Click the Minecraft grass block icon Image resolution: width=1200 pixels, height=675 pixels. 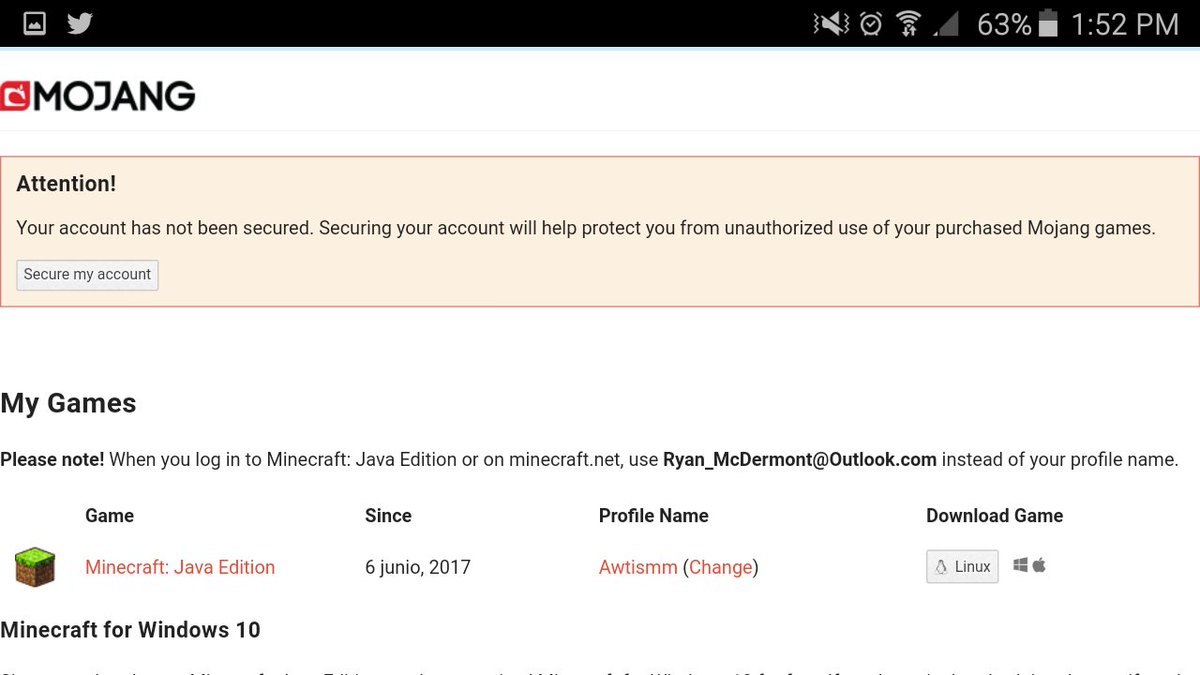[35, 567]
